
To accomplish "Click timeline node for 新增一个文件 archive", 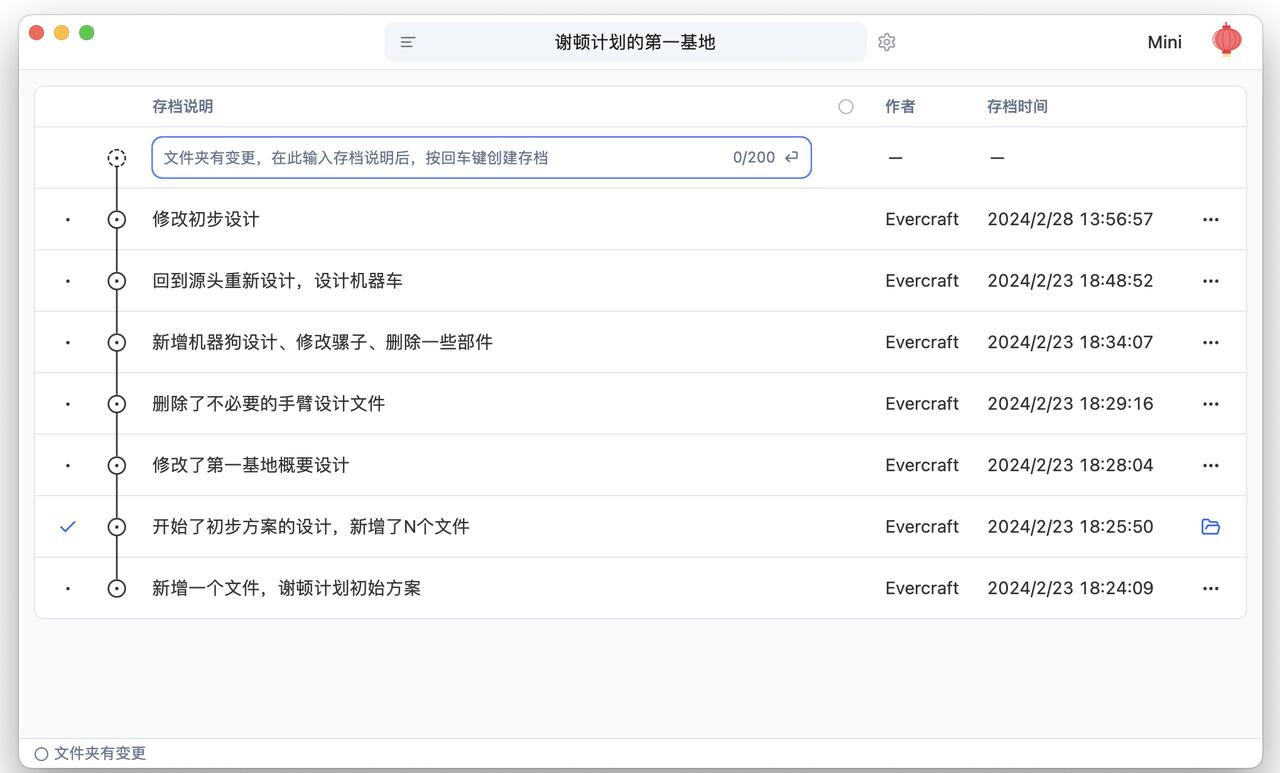I will click(117, 589).
